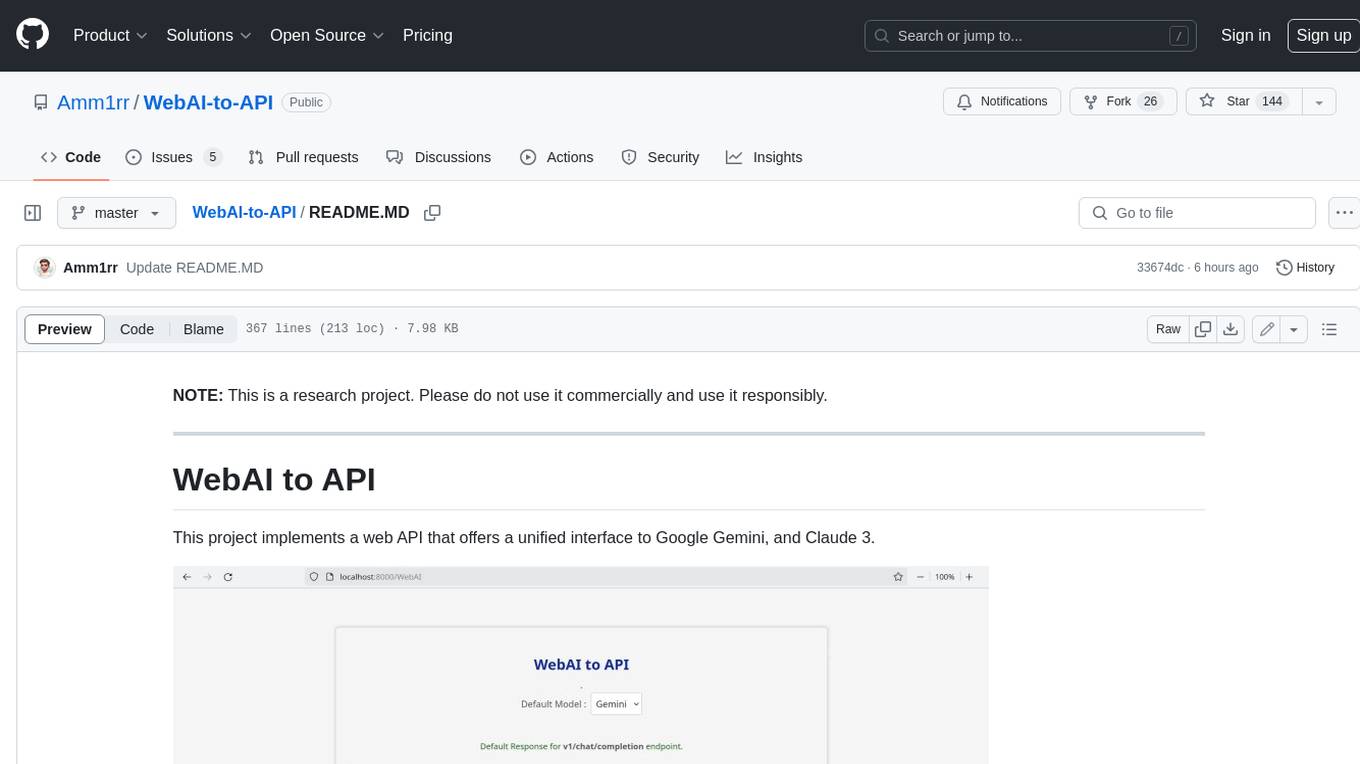Expand the file tree side panel
1360x764 pixels.
coord(32,213)
